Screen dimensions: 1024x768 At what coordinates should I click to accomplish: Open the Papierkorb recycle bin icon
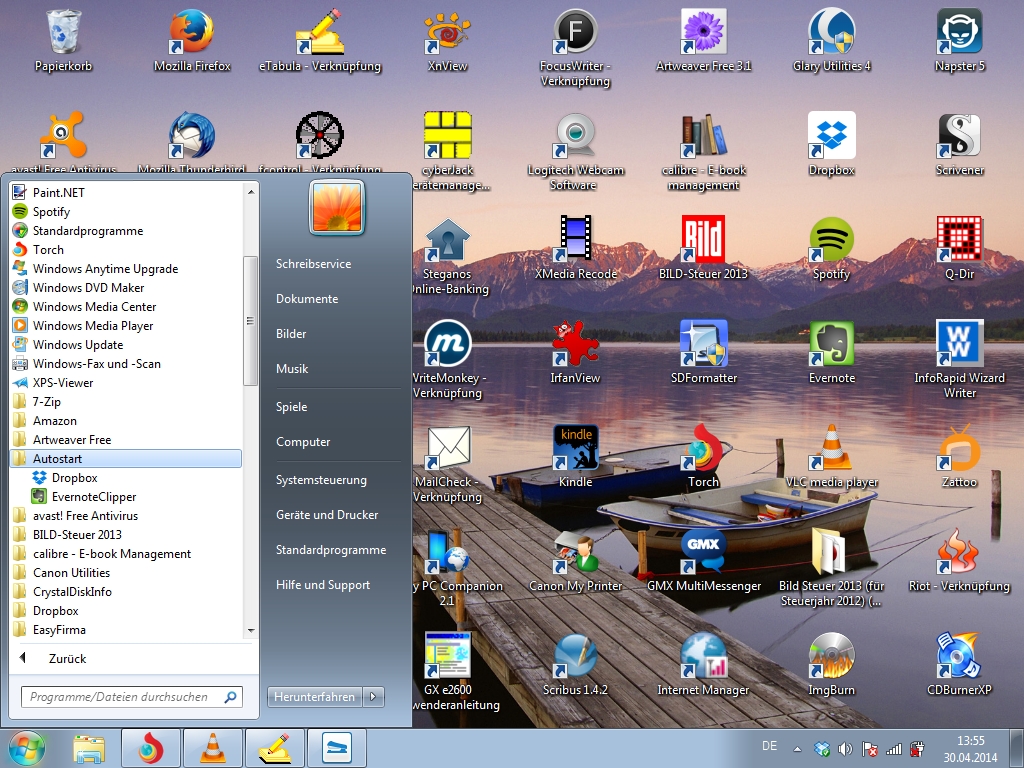[63, 40]
